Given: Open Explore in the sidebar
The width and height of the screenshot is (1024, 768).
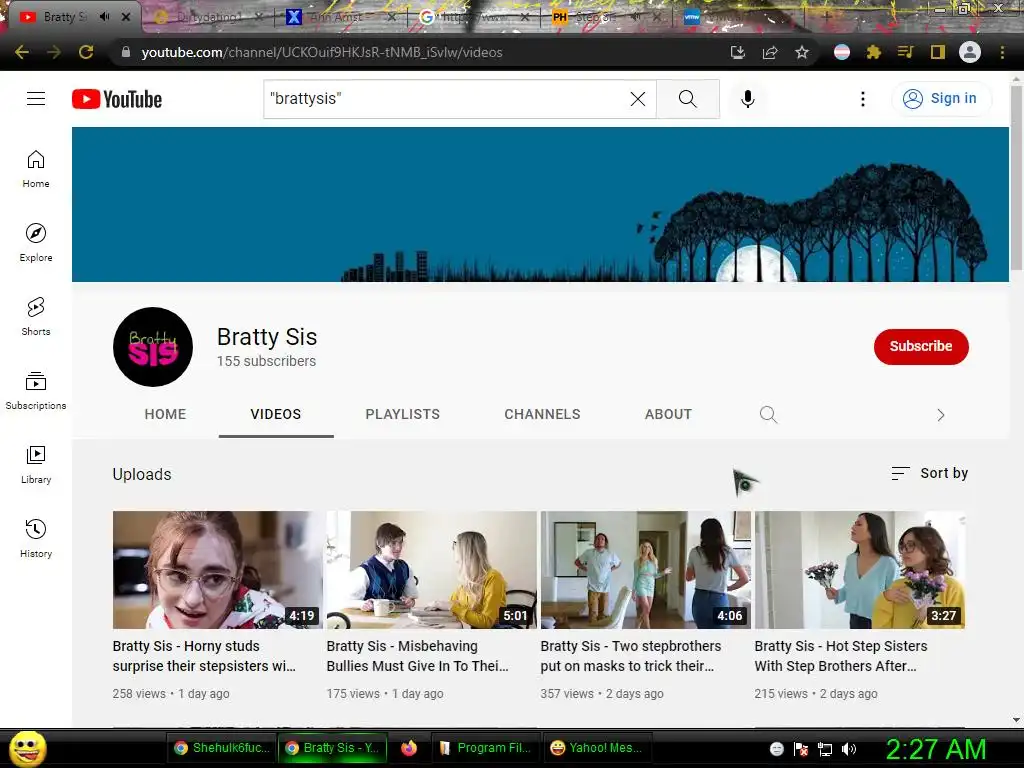Looking at the screenshot, I should point(36,242).
